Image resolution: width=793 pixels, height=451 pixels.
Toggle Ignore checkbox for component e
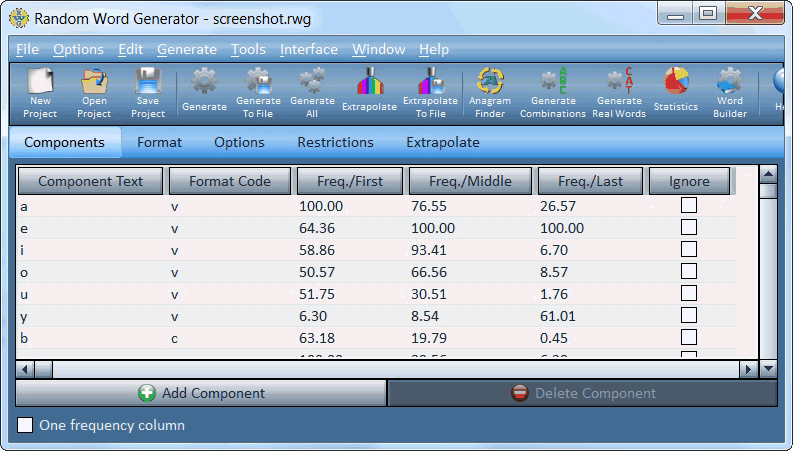[x=689, y=228]
